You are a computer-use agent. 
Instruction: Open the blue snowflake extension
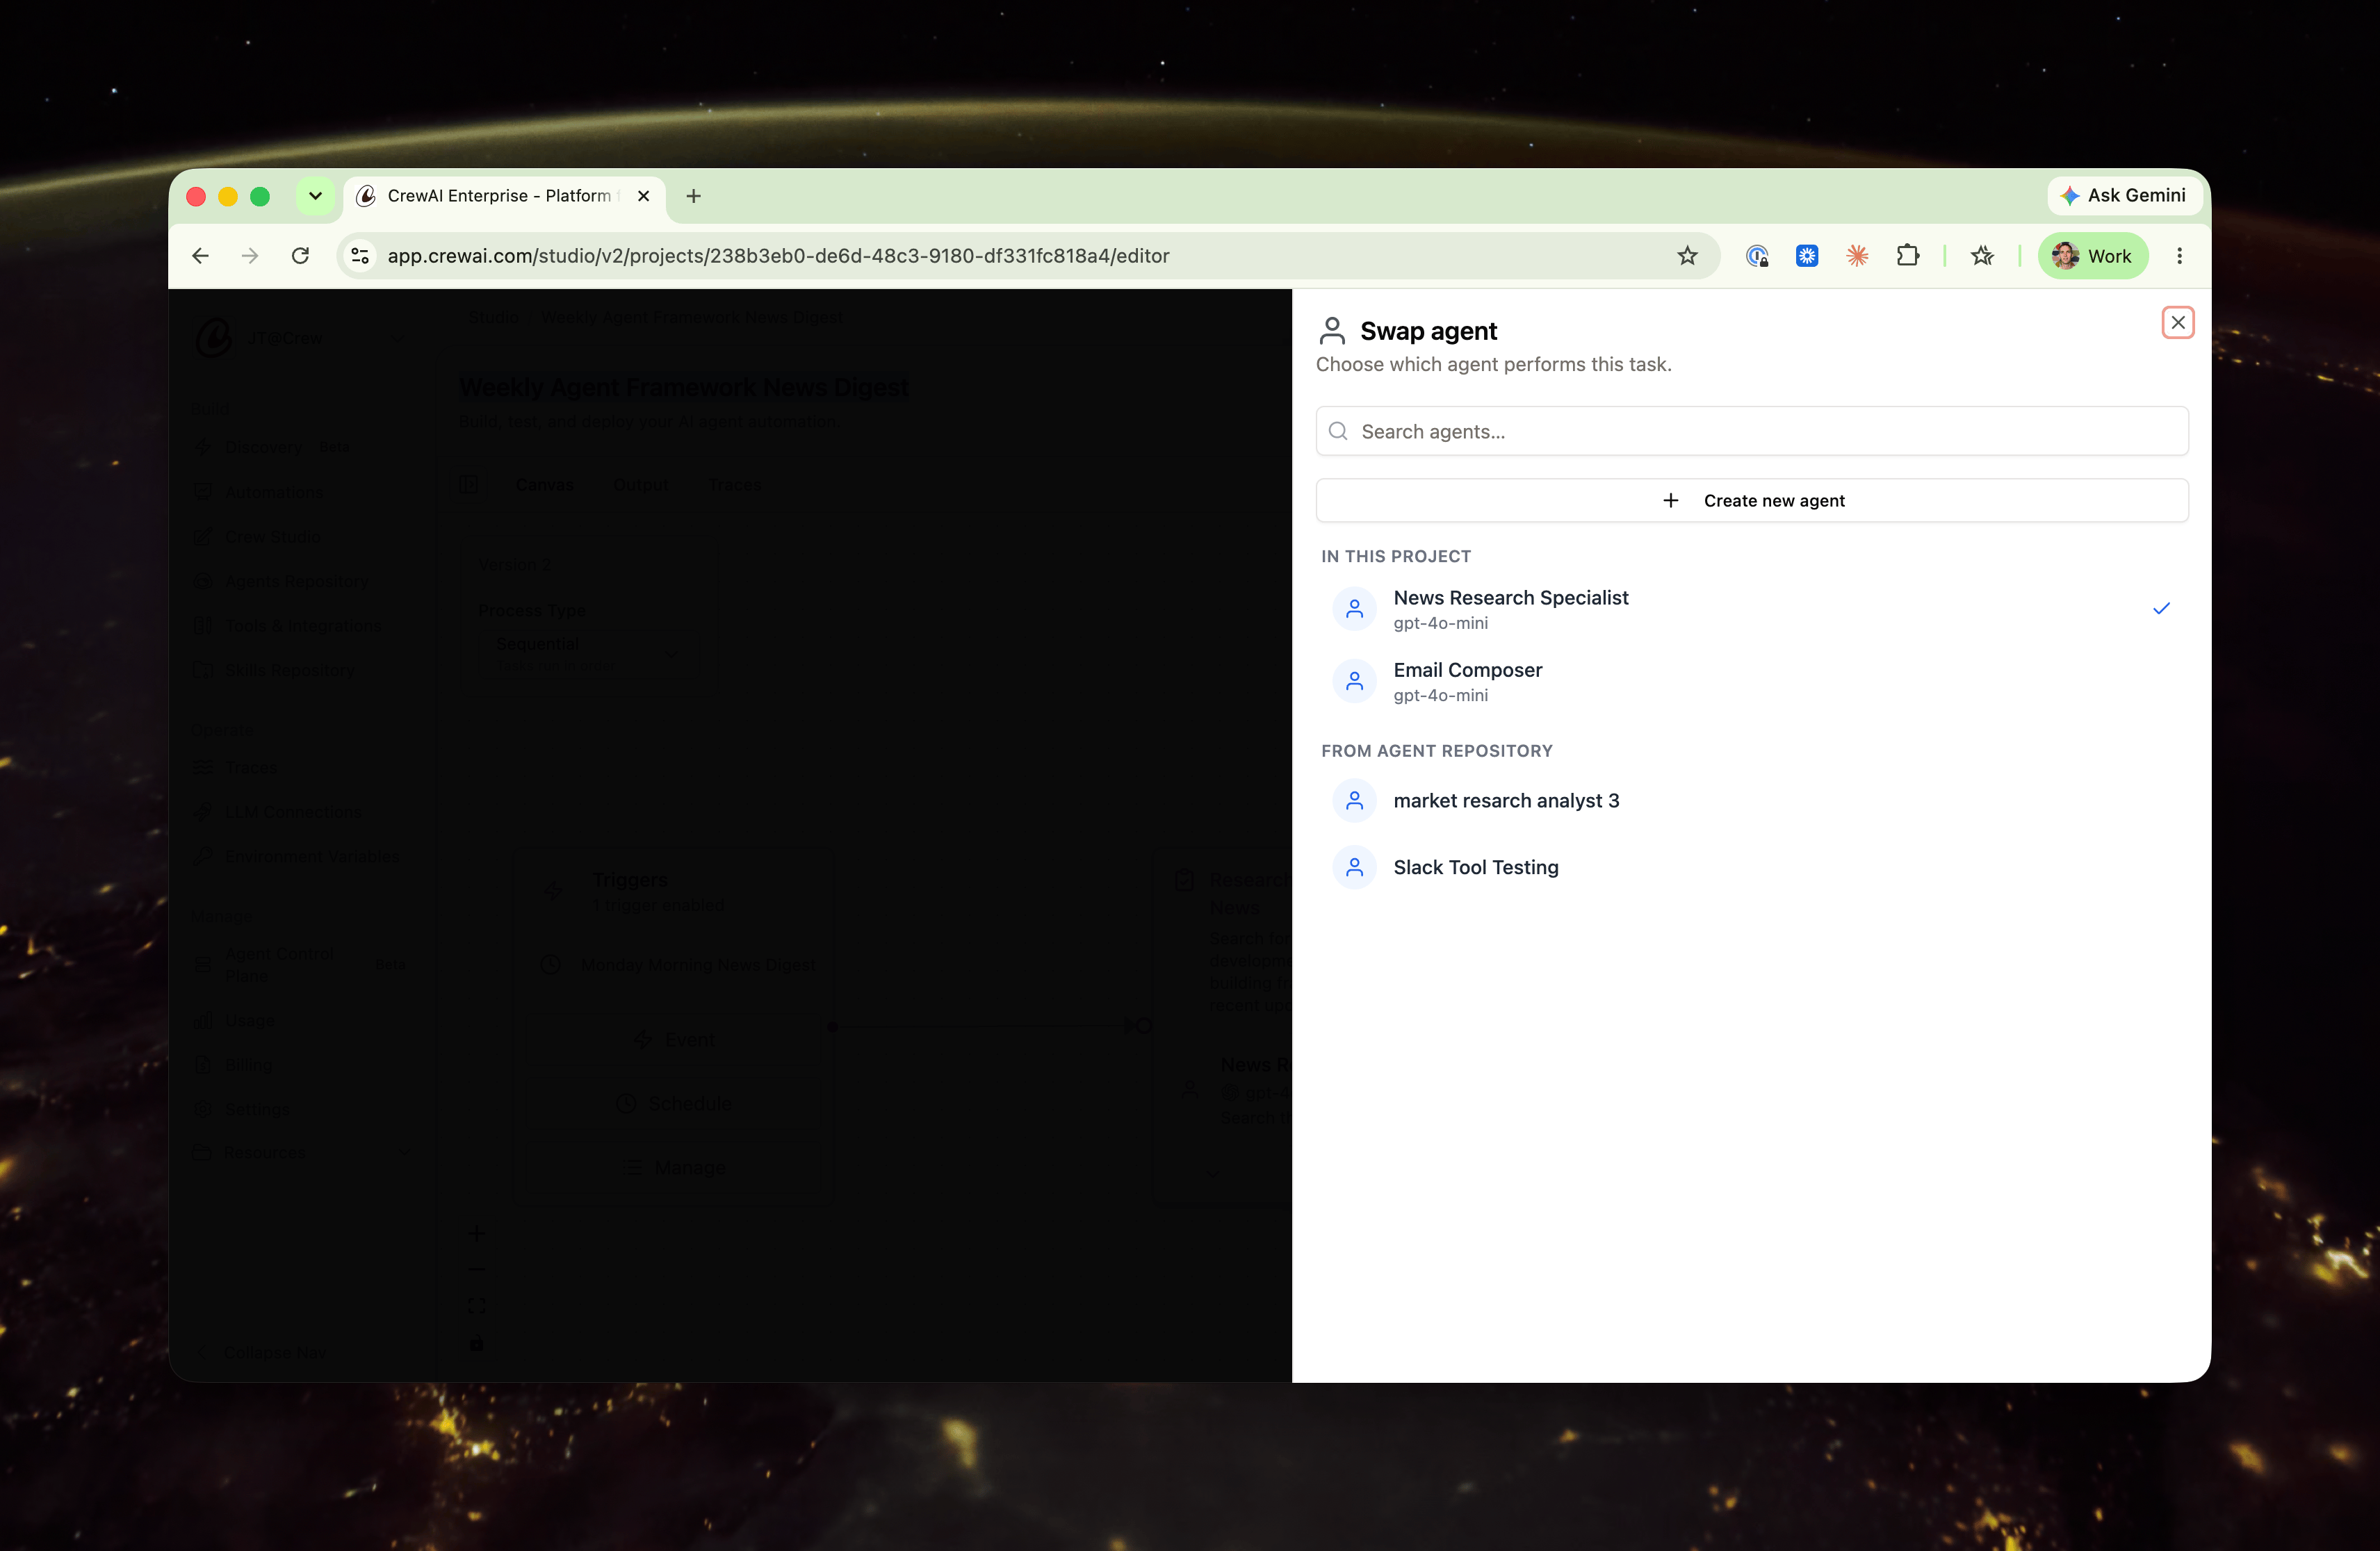[x=1806, y=256]
